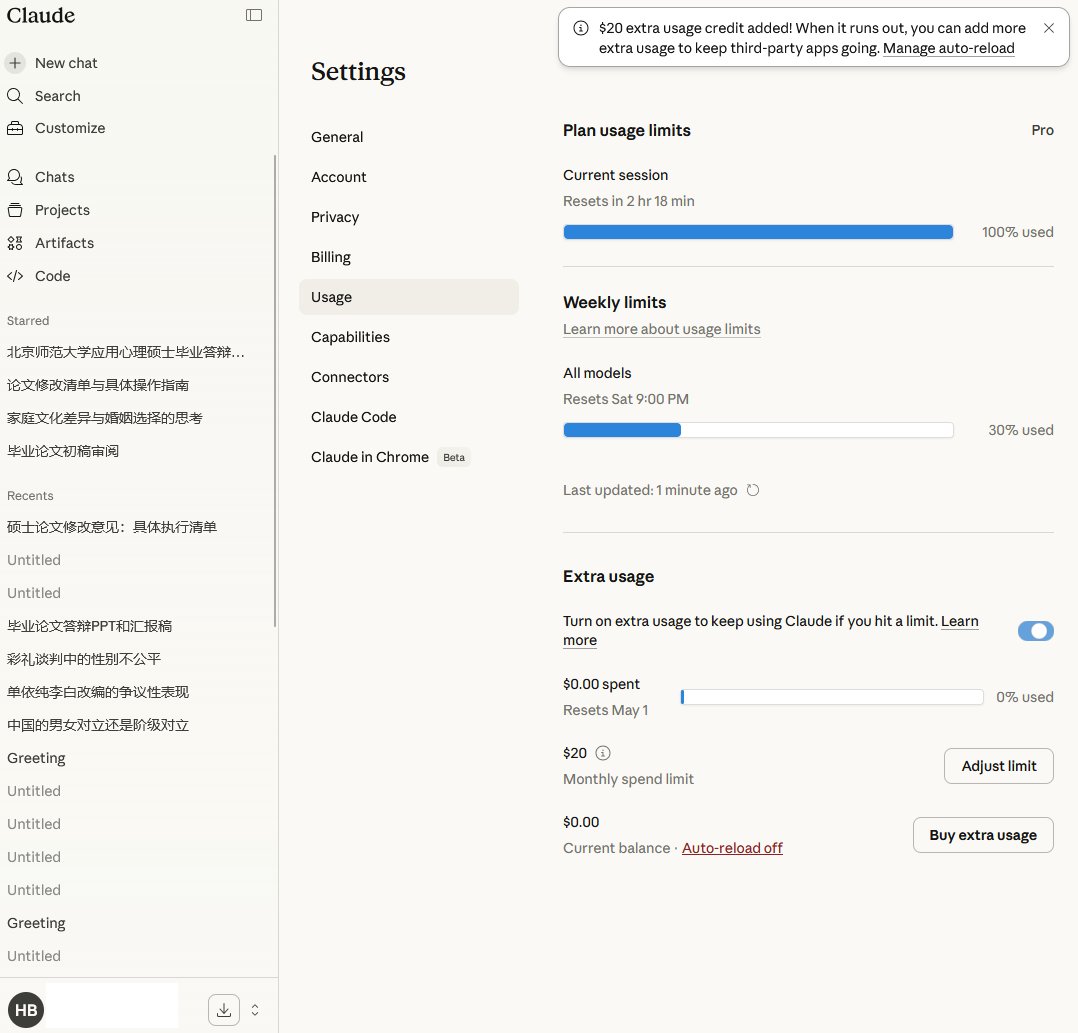Dismiss the extra usage credit notification

1048,28
